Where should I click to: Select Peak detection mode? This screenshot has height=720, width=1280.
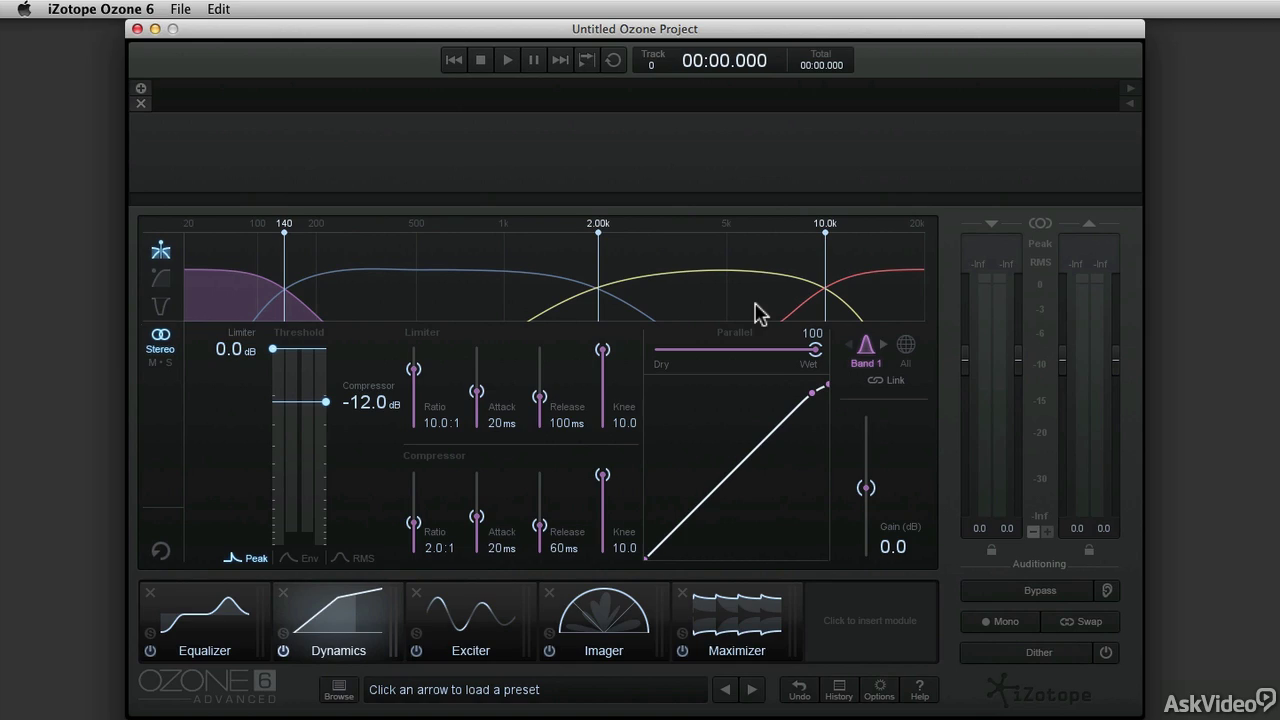coord(246,558)
